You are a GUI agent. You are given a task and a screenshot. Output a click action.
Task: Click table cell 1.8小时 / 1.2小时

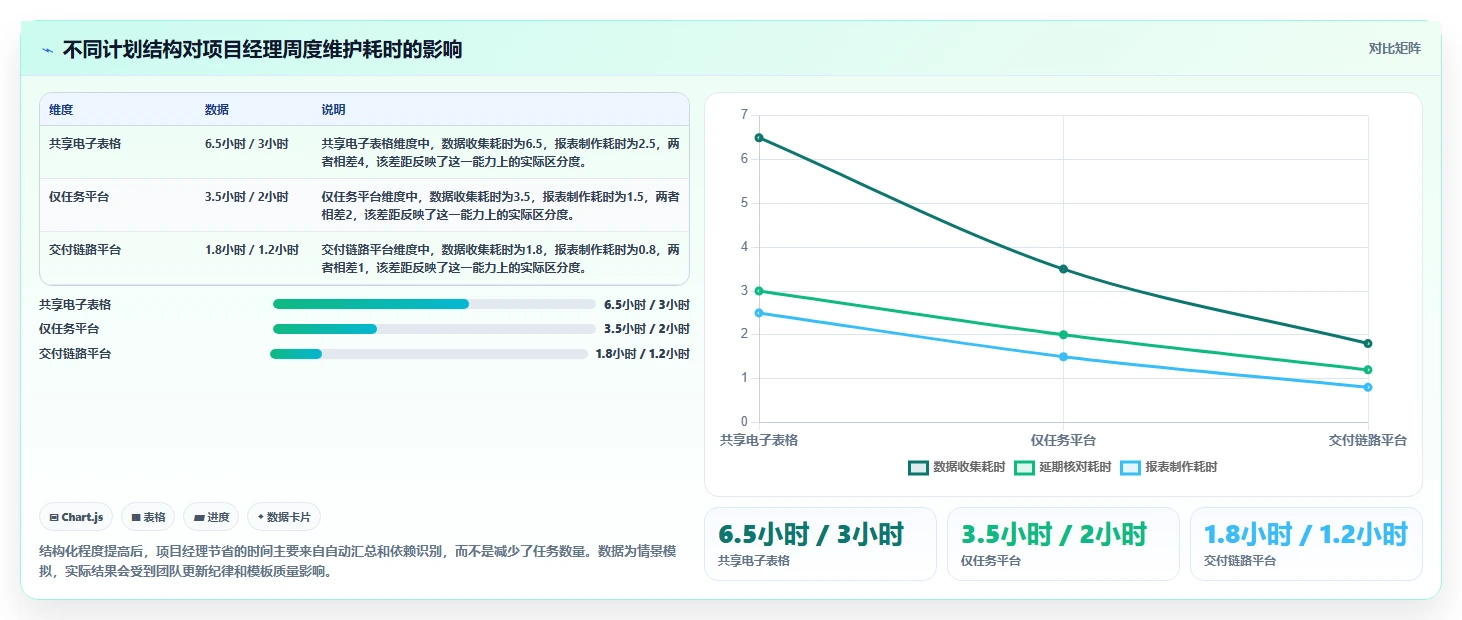[x=252, y=250]
